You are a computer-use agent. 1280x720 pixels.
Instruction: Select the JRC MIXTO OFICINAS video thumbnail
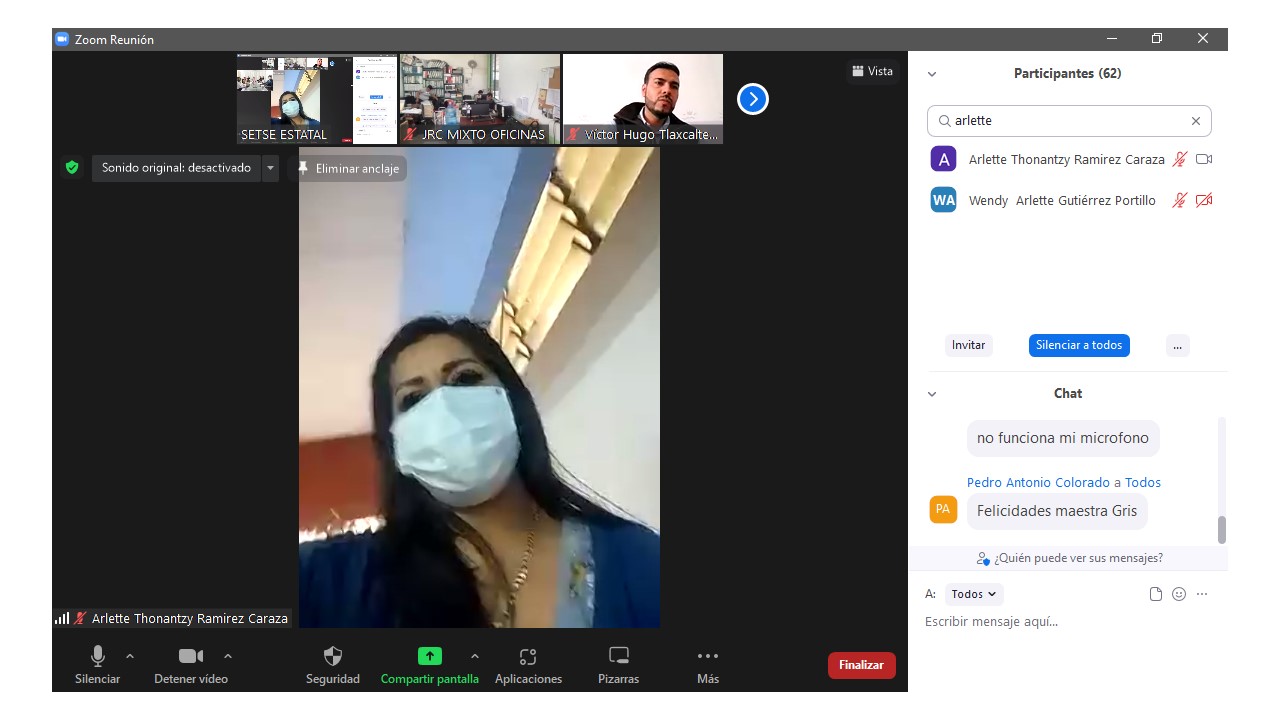point(480,99)
